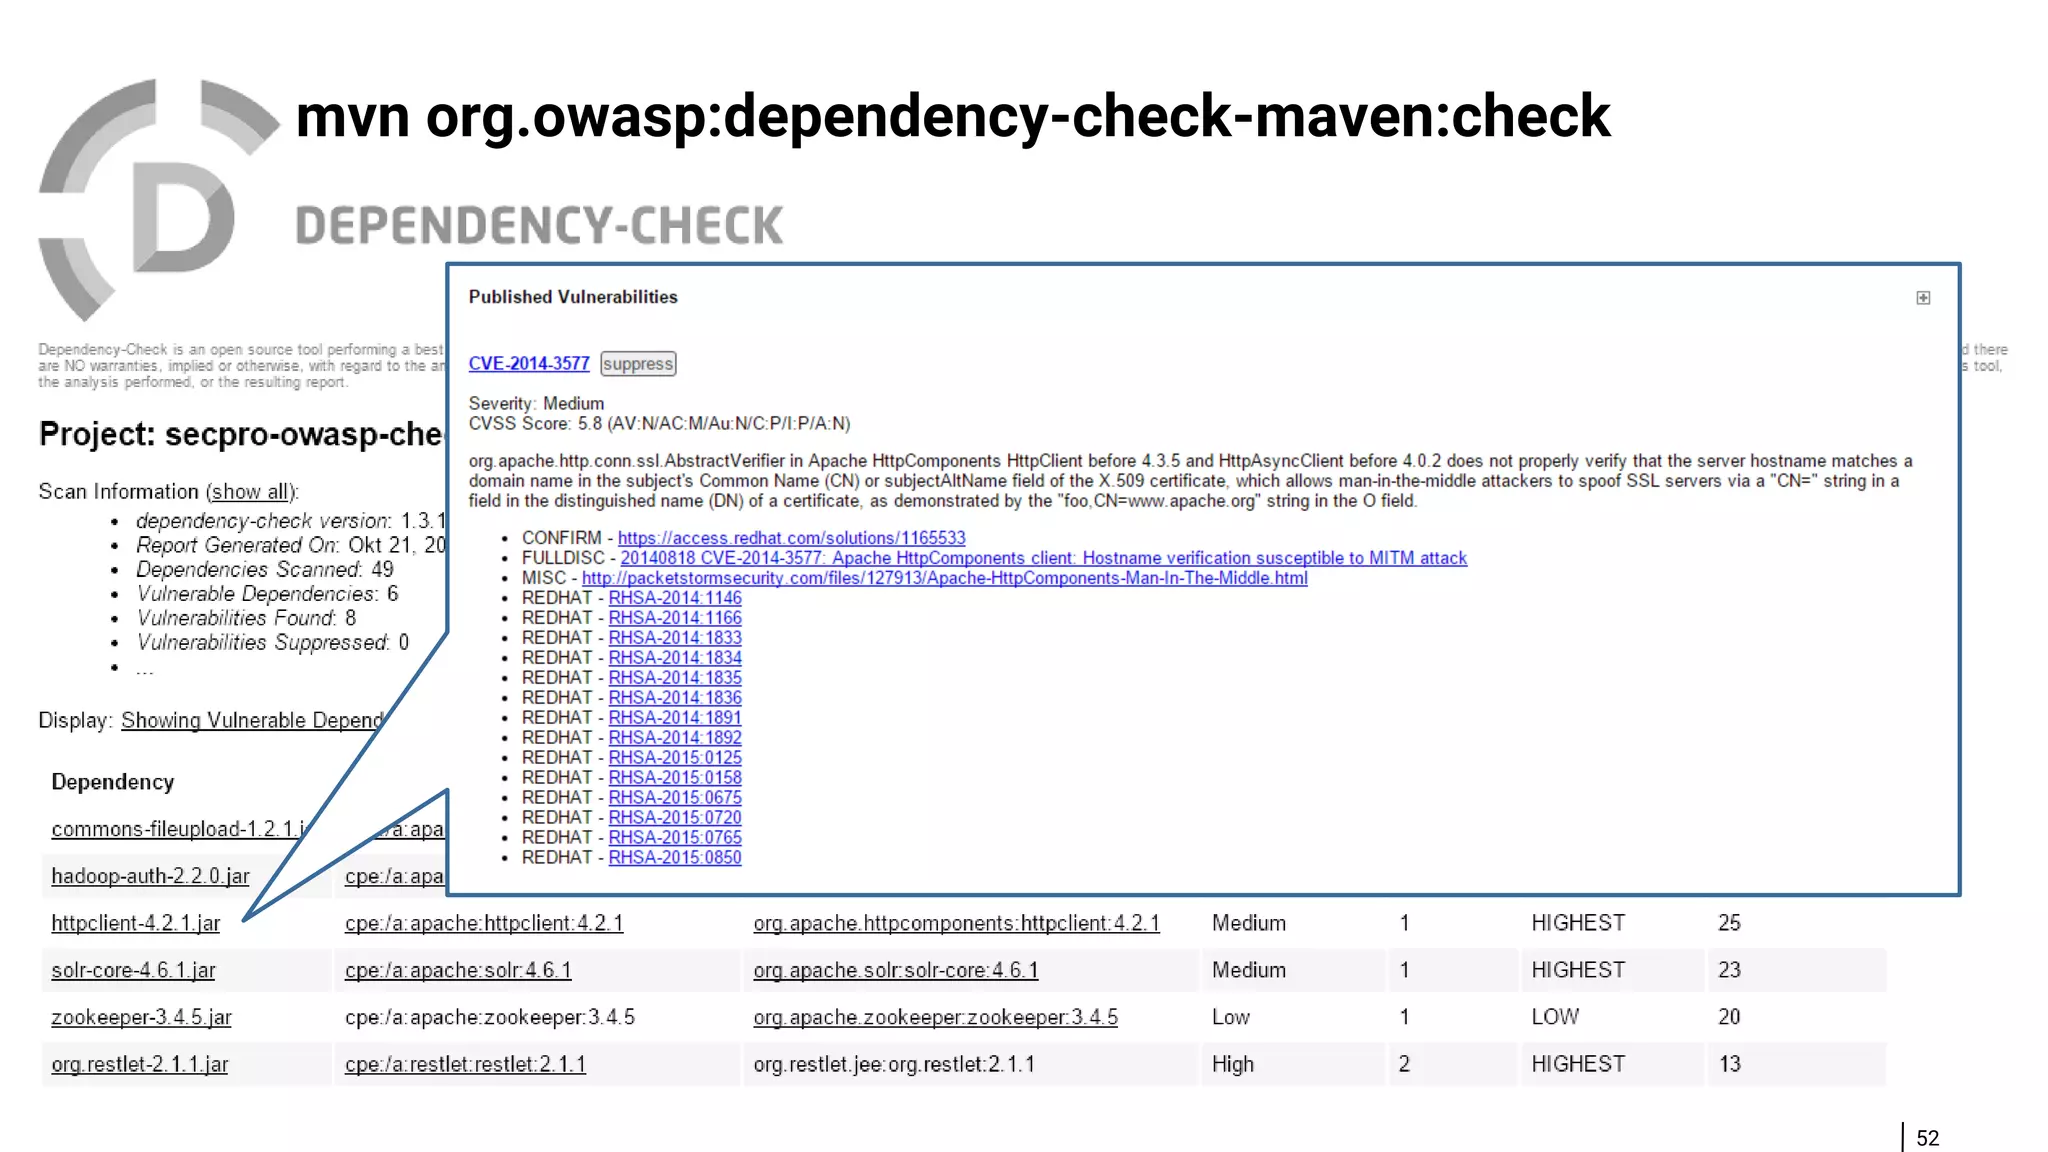Image resolution: width=2048 pixels, height=1152 pixels.
Task: Open the solr-core-4.6.1.jar dependency
Action: [133, 970]
